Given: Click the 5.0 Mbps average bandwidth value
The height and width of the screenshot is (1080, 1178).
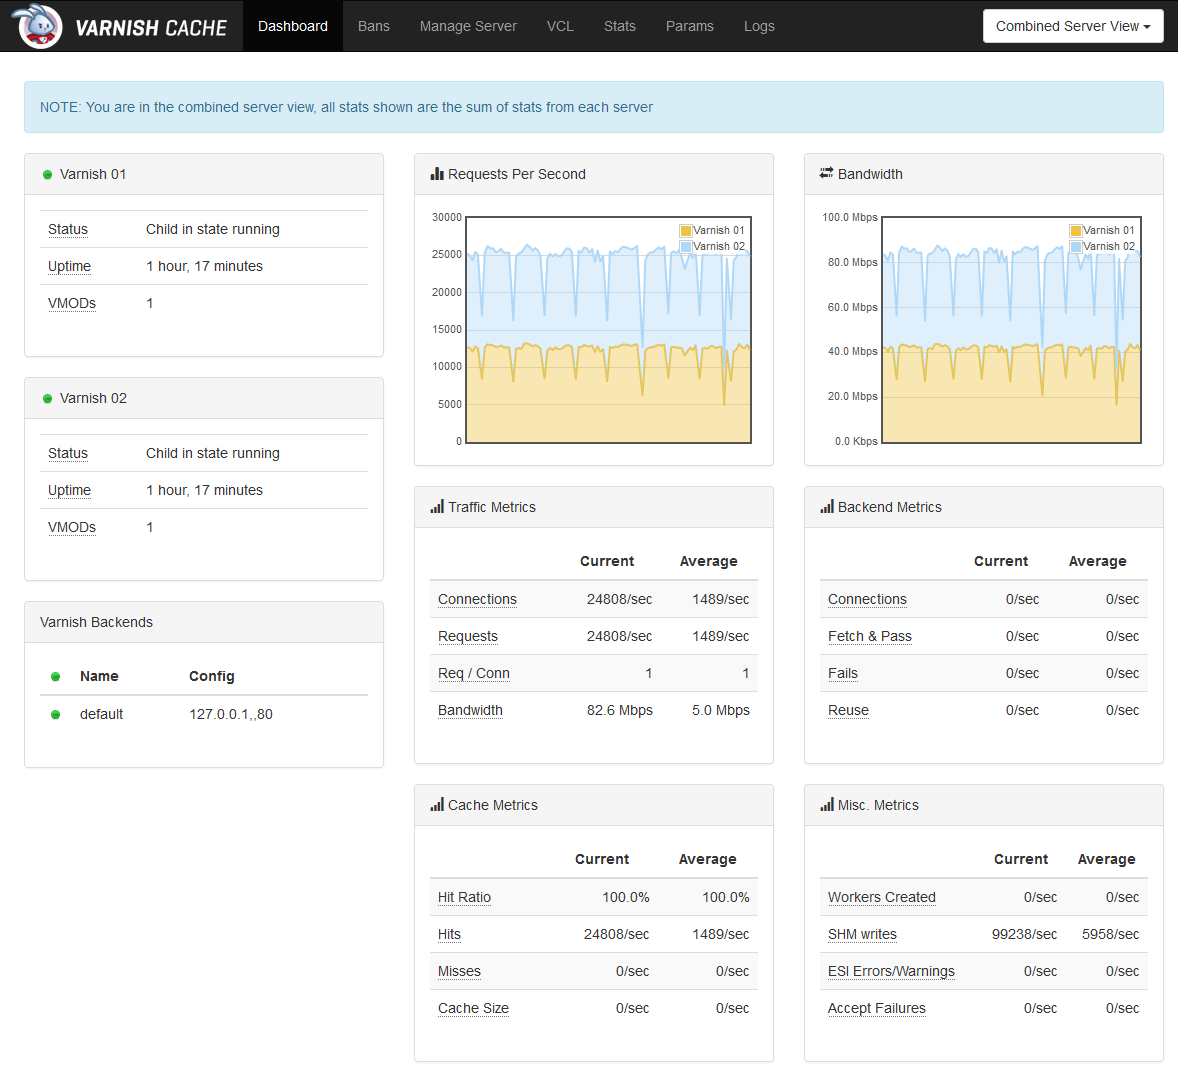Looking at the screenshot, I should (x=720, y=710).
